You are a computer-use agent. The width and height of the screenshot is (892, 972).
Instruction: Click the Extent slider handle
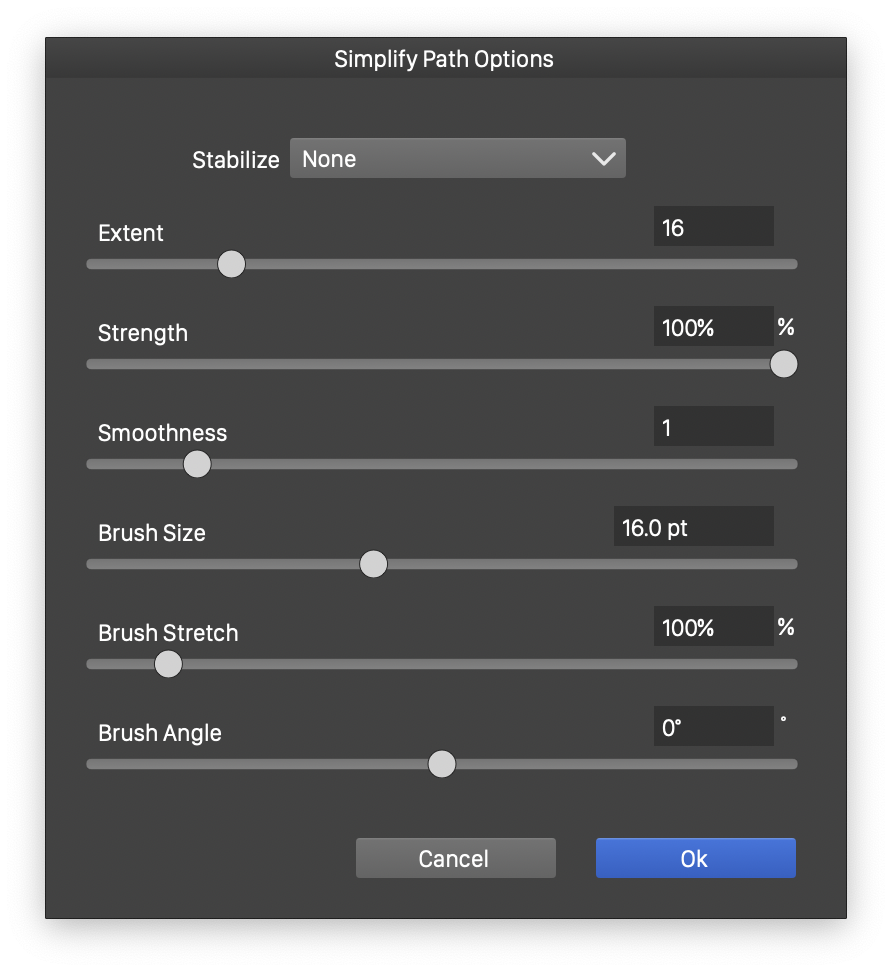point(231,264)
